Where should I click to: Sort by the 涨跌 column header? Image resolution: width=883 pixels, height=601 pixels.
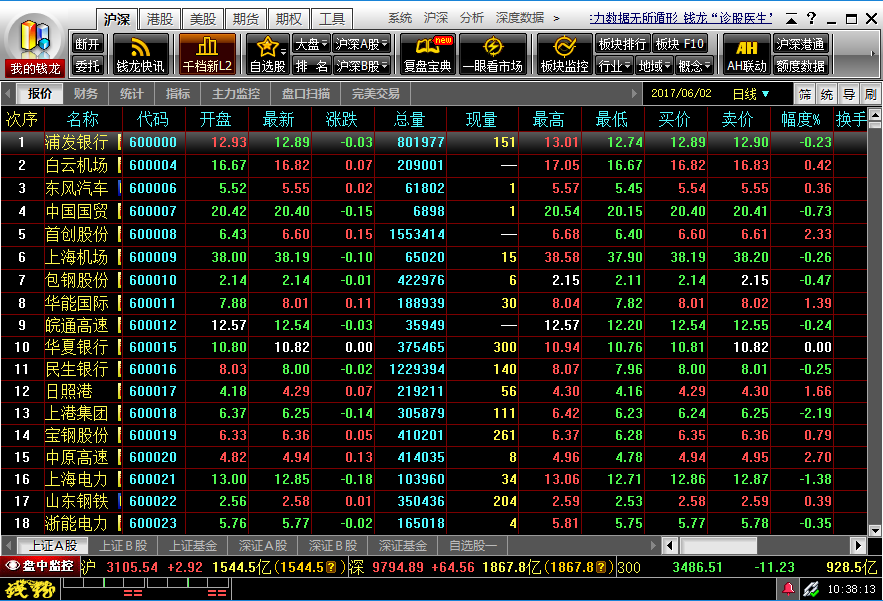point(341,119)
